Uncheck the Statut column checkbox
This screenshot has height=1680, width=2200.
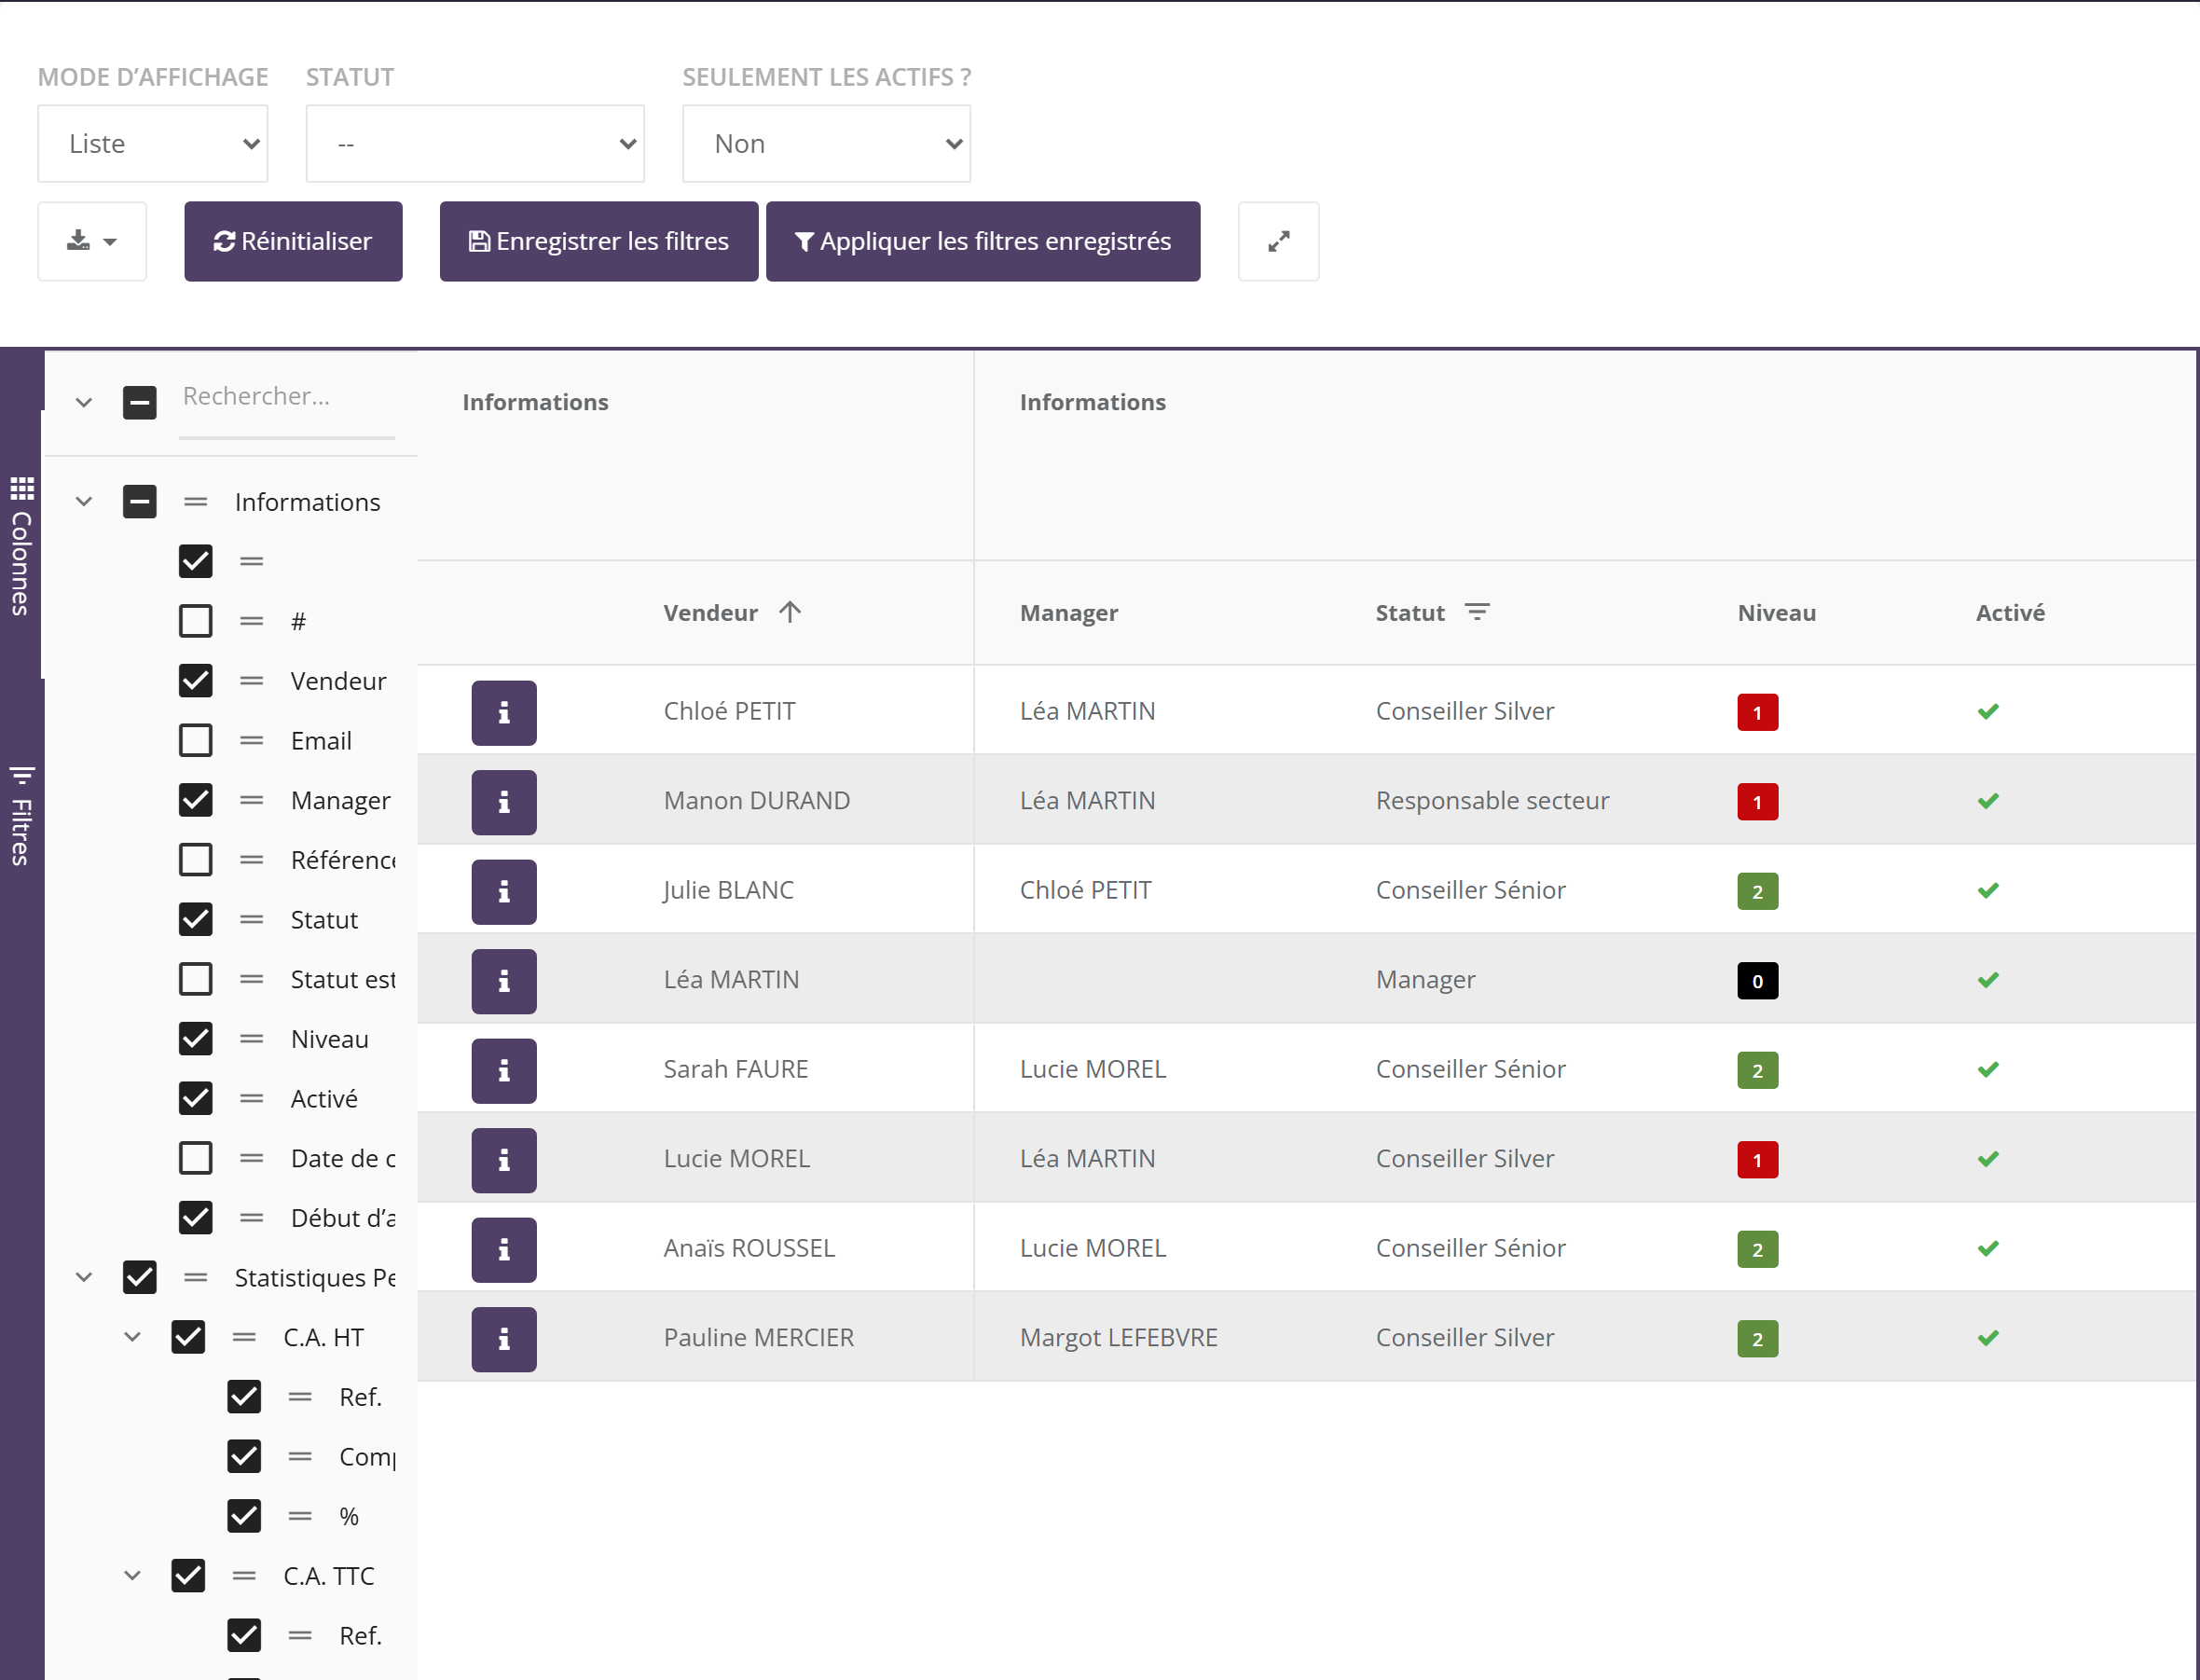pos(196,920)
